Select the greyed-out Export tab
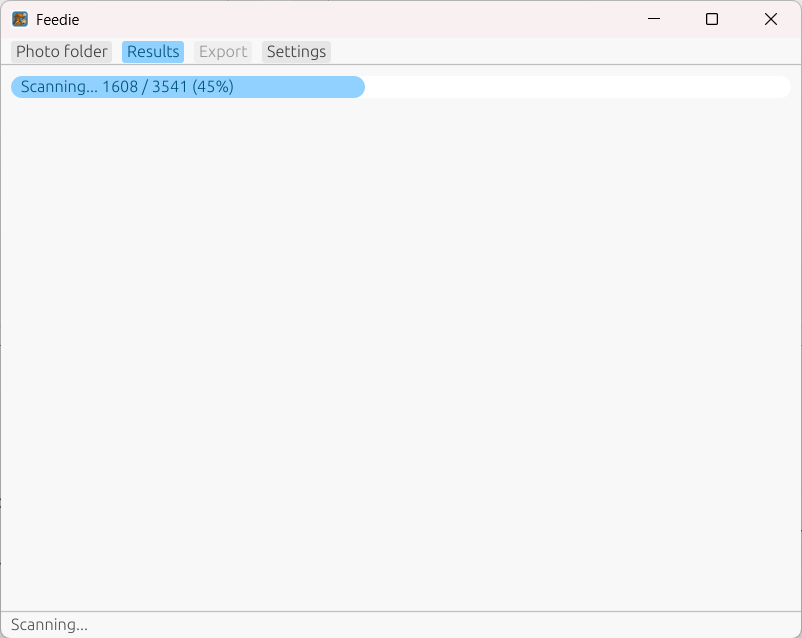Viewport: 802px width, 638px height. point(223,52)
